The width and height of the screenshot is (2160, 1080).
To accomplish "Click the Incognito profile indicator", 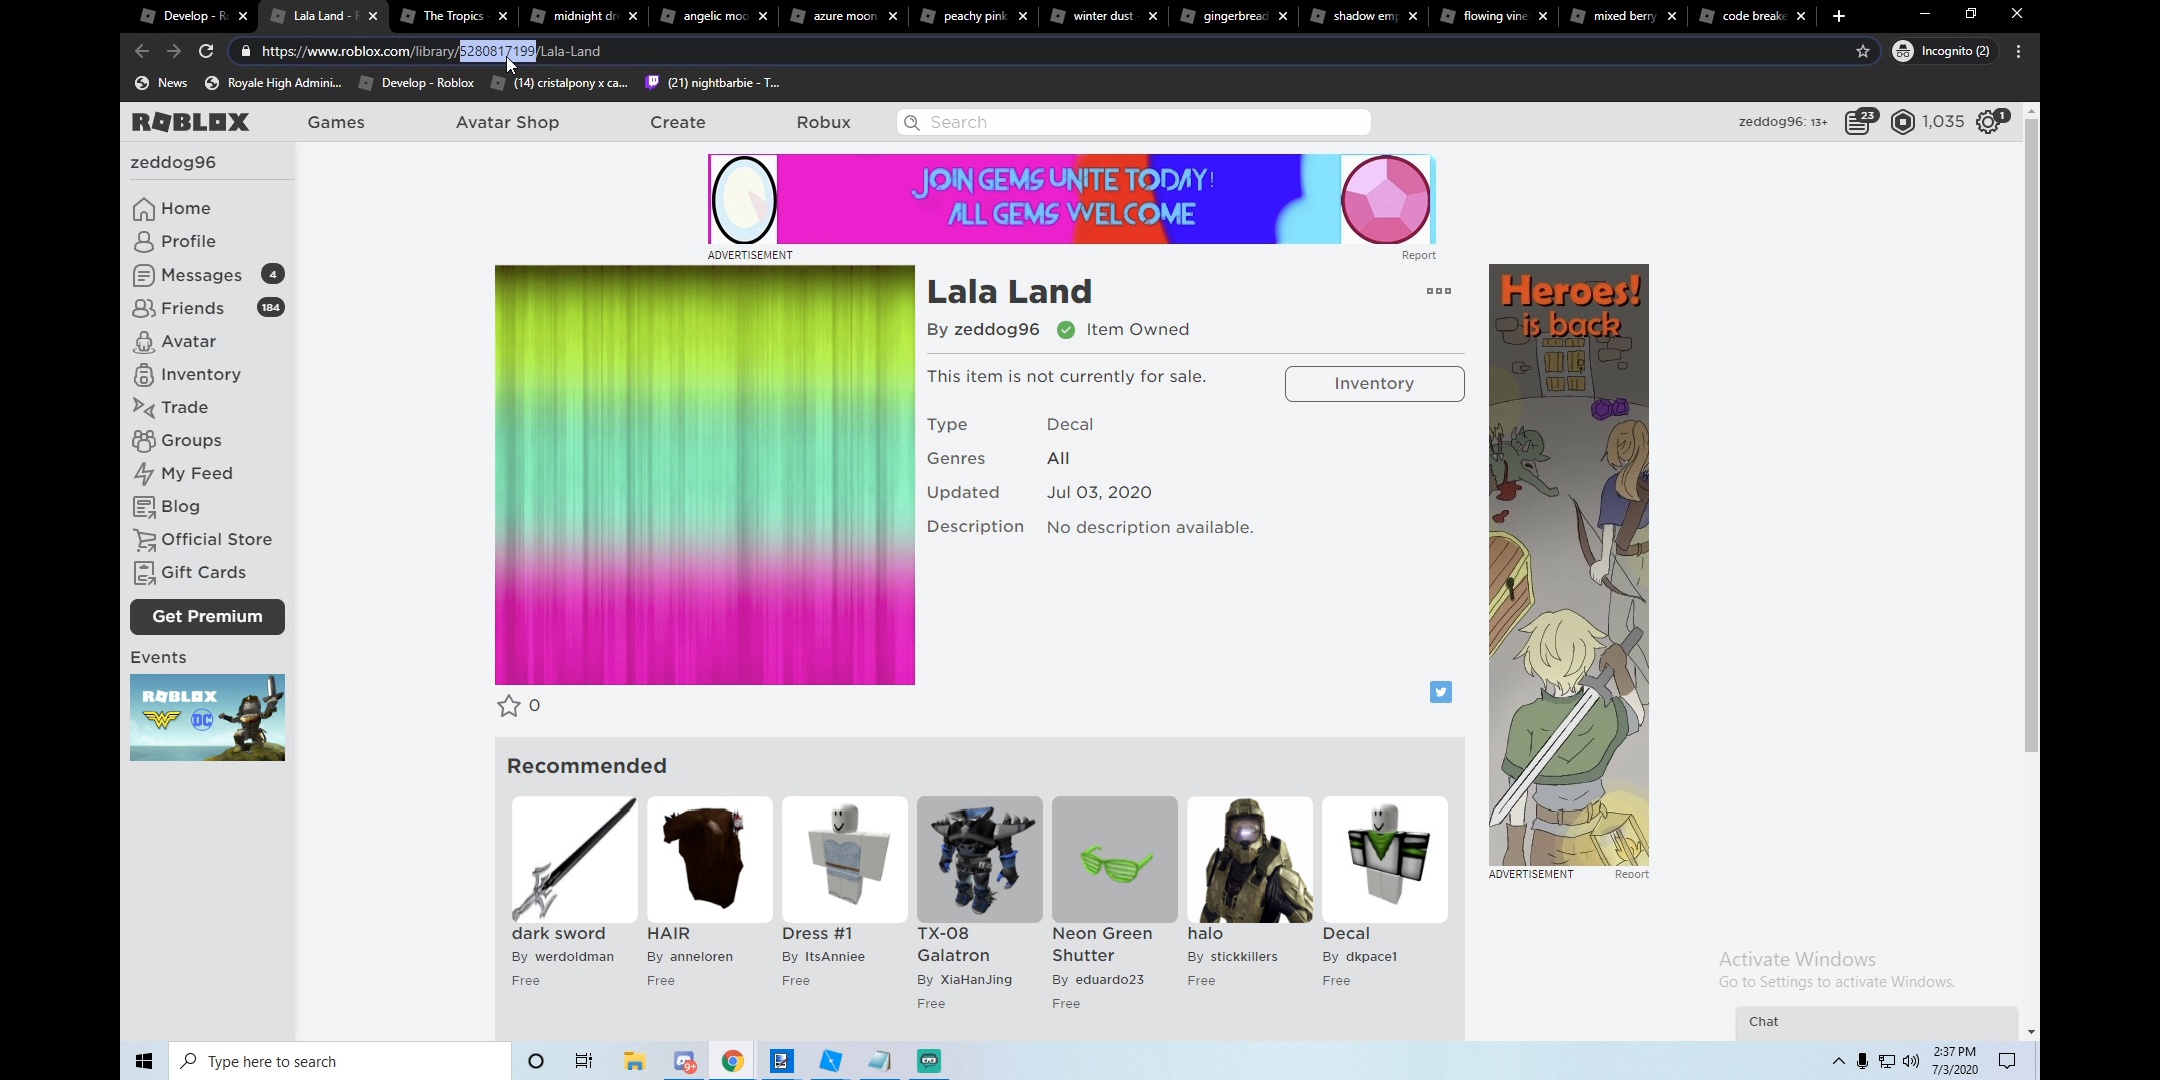I will pyautogui.click(x=1943, y=51).
